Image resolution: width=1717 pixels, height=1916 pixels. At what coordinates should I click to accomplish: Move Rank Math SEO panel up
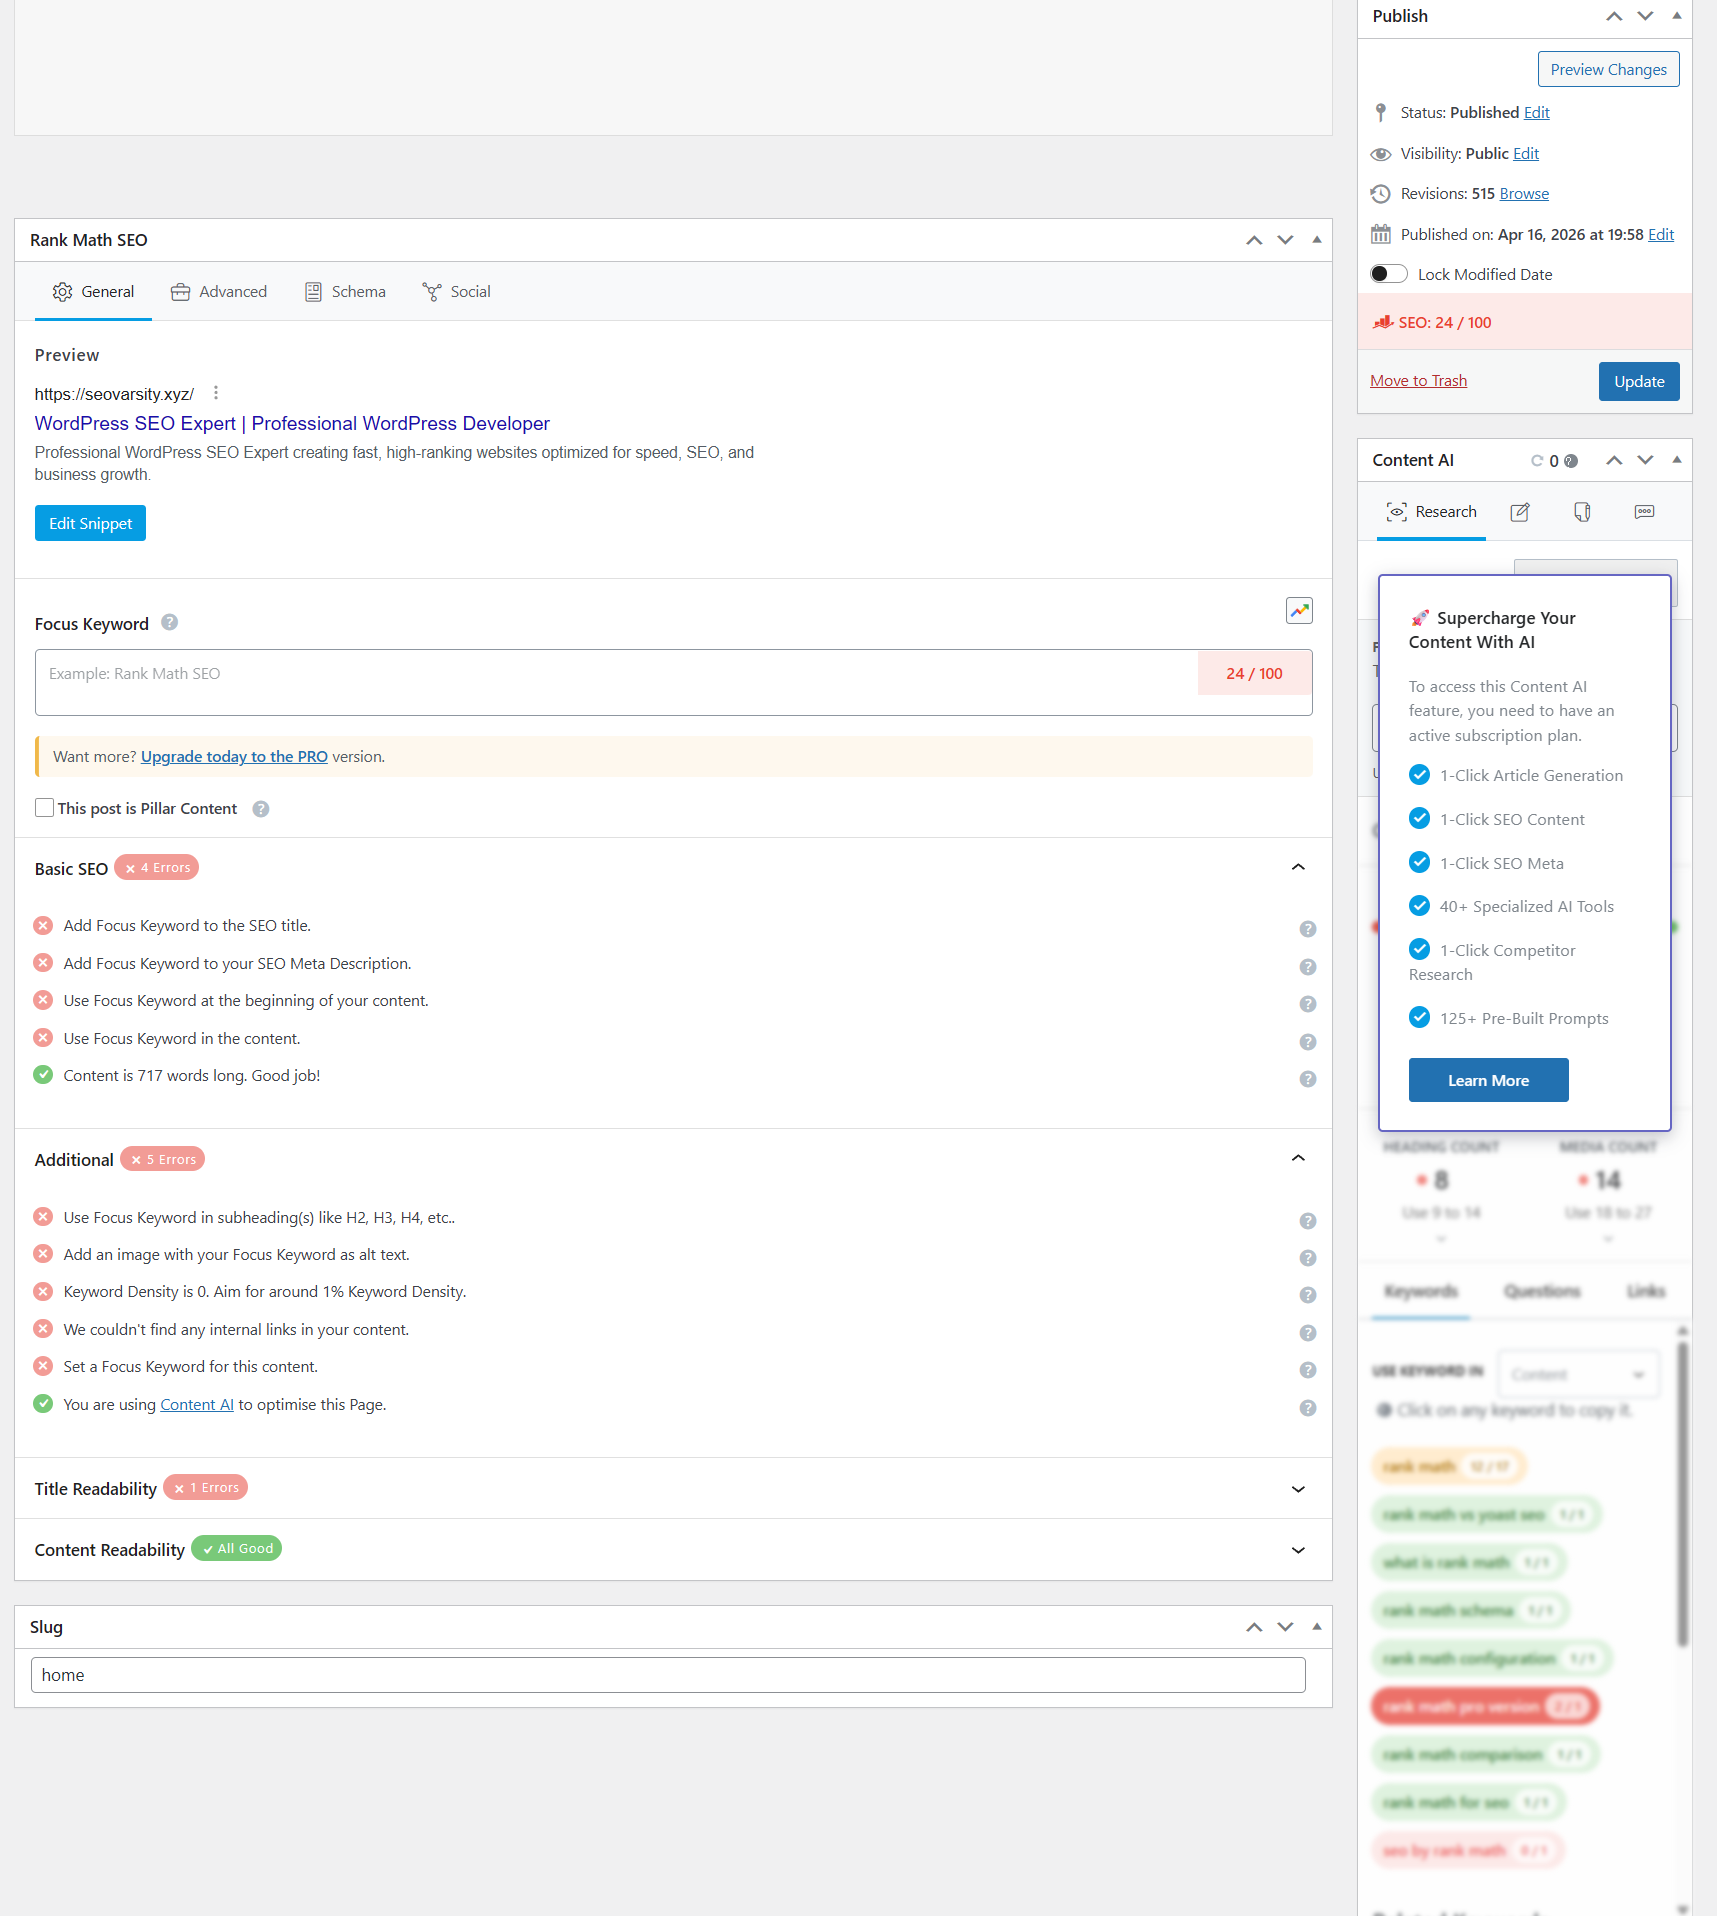(x=1254, y=240)
